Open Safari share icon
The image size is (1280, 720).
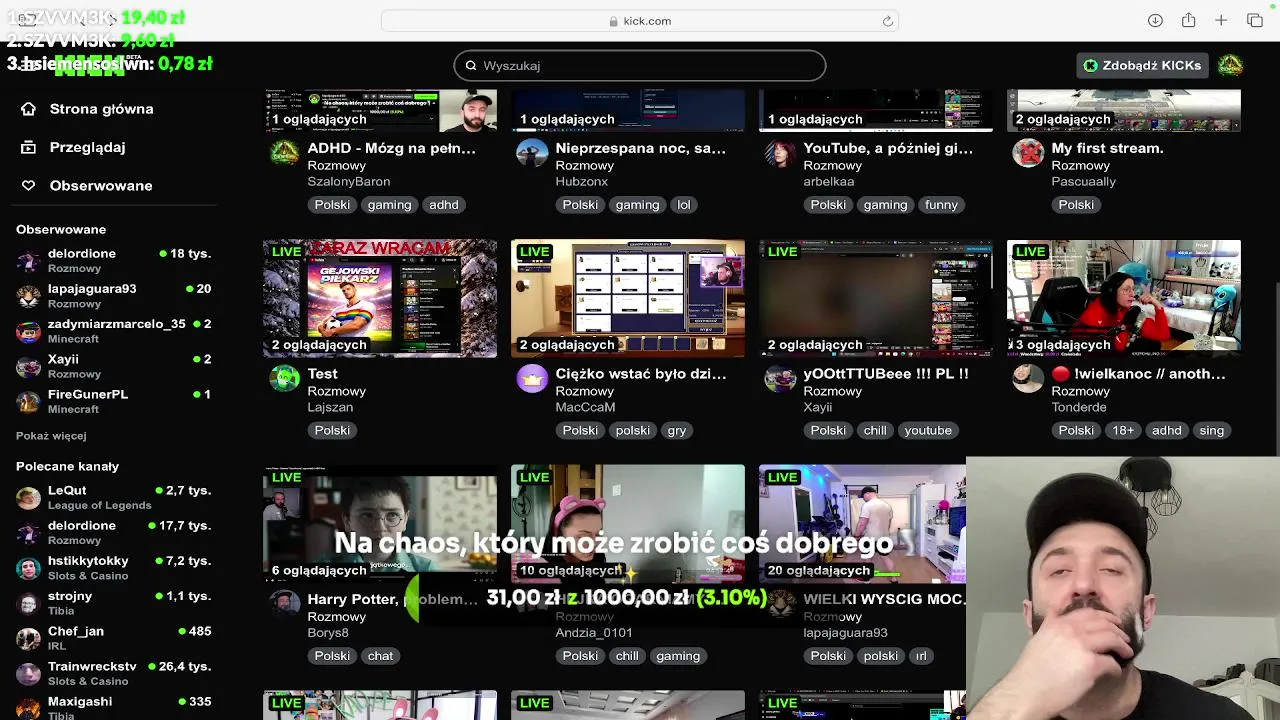point(1188,21)
